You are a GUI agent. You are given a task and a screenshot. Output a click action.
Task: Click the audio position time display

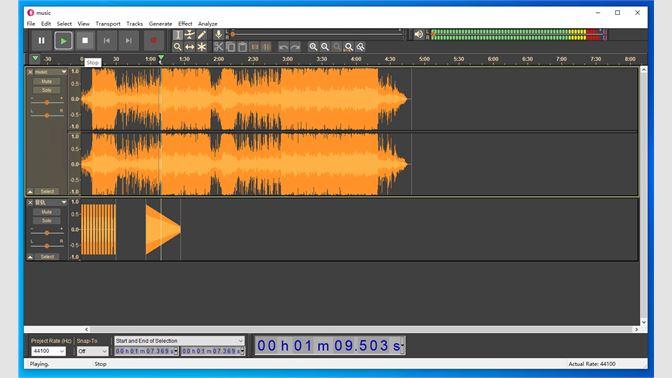pos(330,345)
